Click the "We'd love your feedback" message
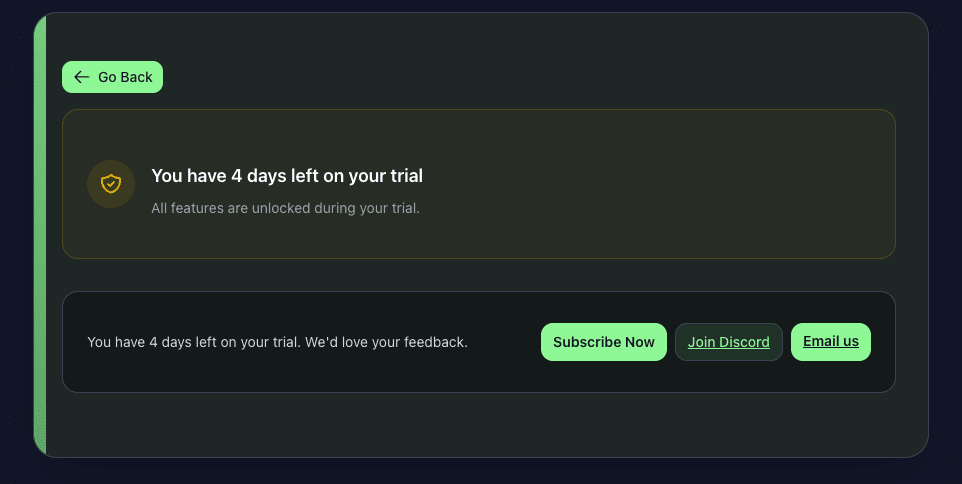 386,342
